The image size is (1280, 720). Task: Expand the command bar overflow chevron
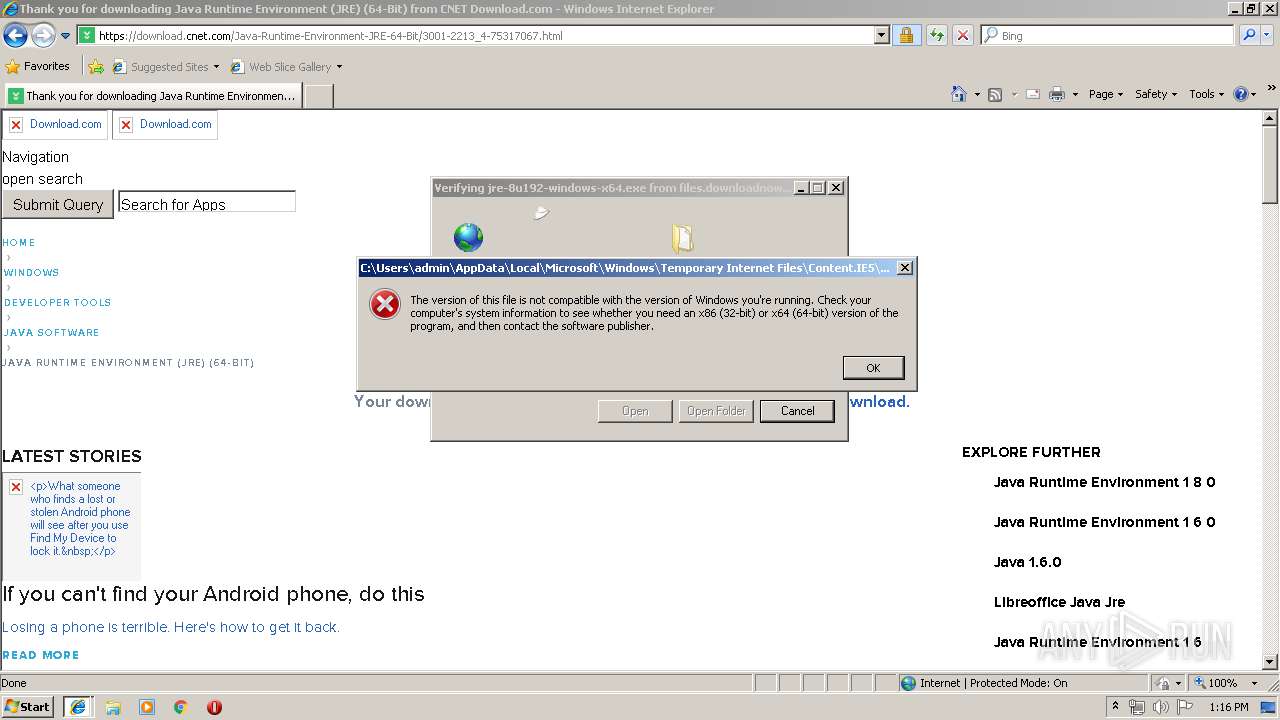point(1272,89)
